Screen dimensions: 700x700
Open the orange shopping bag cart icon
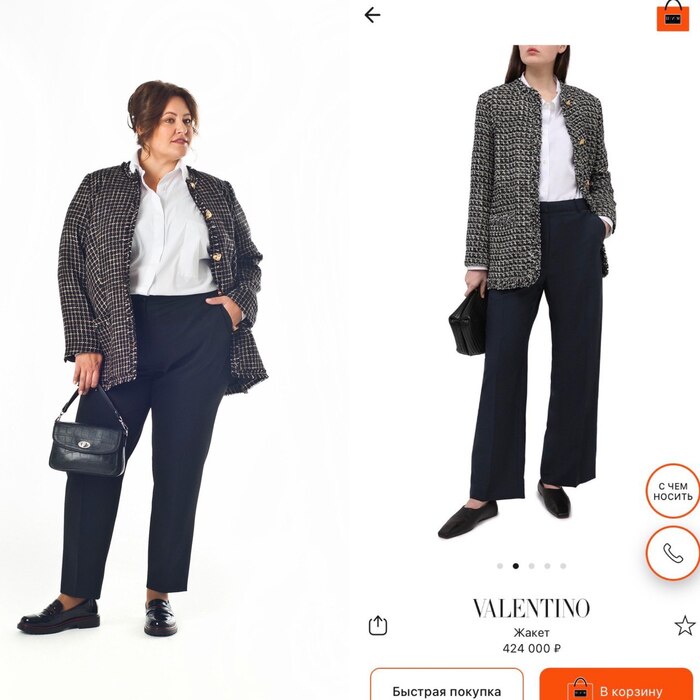(x=673, y=16)
